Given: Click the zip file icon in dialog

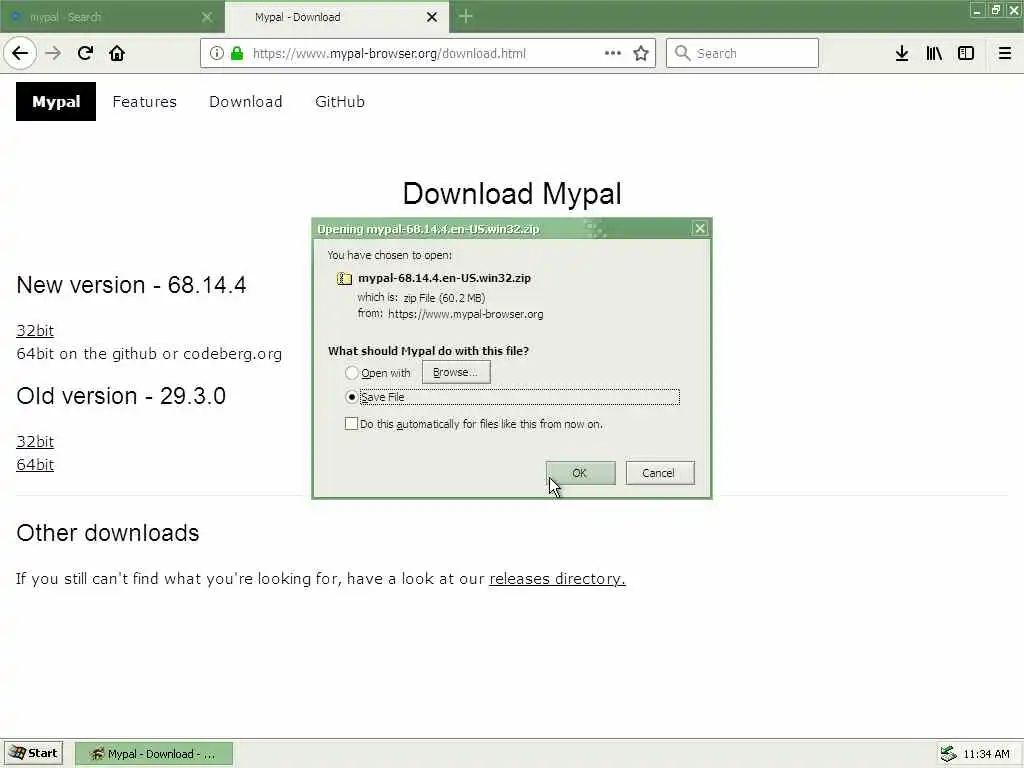Looking at the screenshot, I should [x=344, y=278].
